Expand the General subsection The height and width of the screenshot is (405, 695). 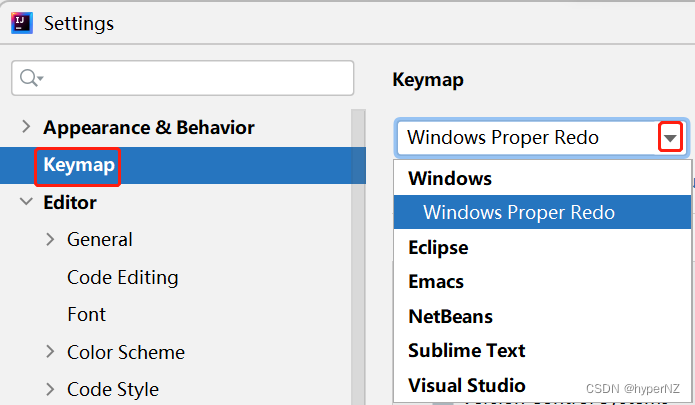[50, 239]
